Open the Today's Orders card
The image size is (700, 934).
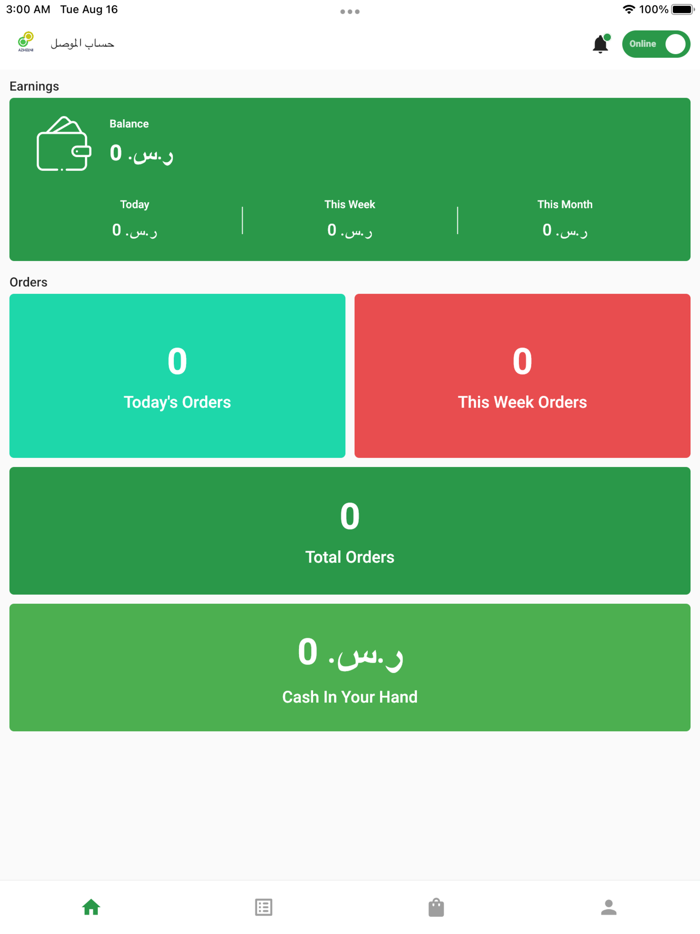pos(177,376)
